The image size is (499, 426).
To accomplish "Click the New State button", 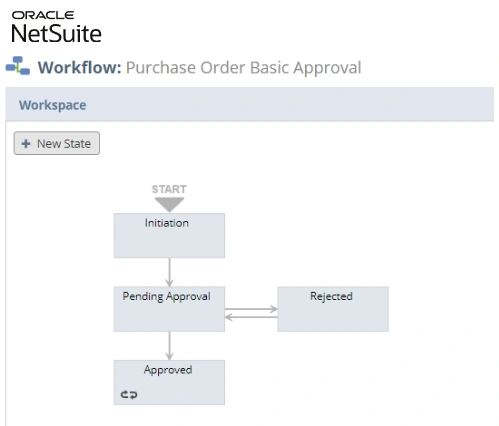I will point(57,143).
